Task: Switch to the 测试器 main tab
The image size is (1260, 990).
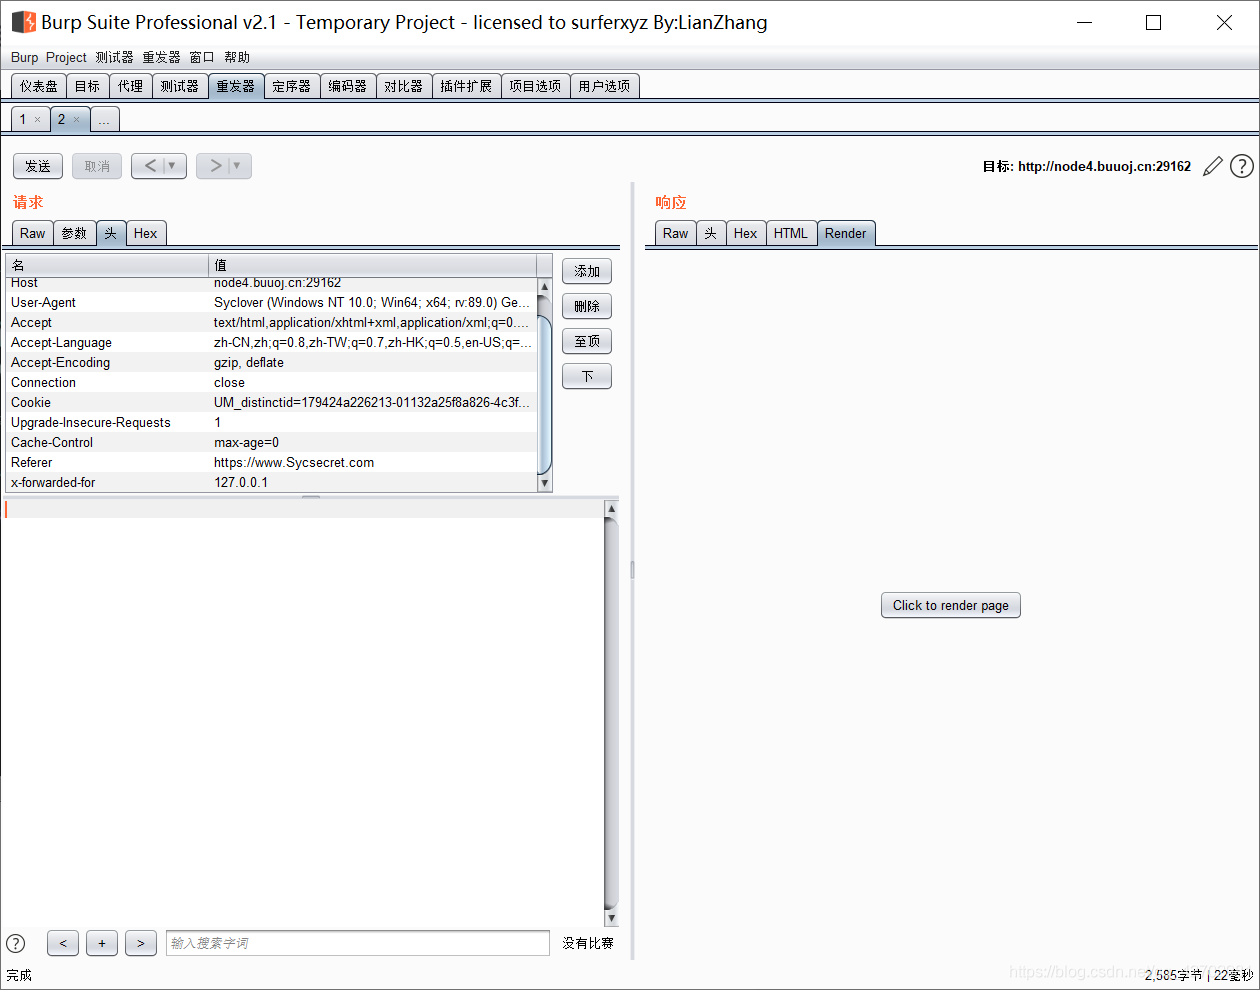Action: (x=180, y=86)
